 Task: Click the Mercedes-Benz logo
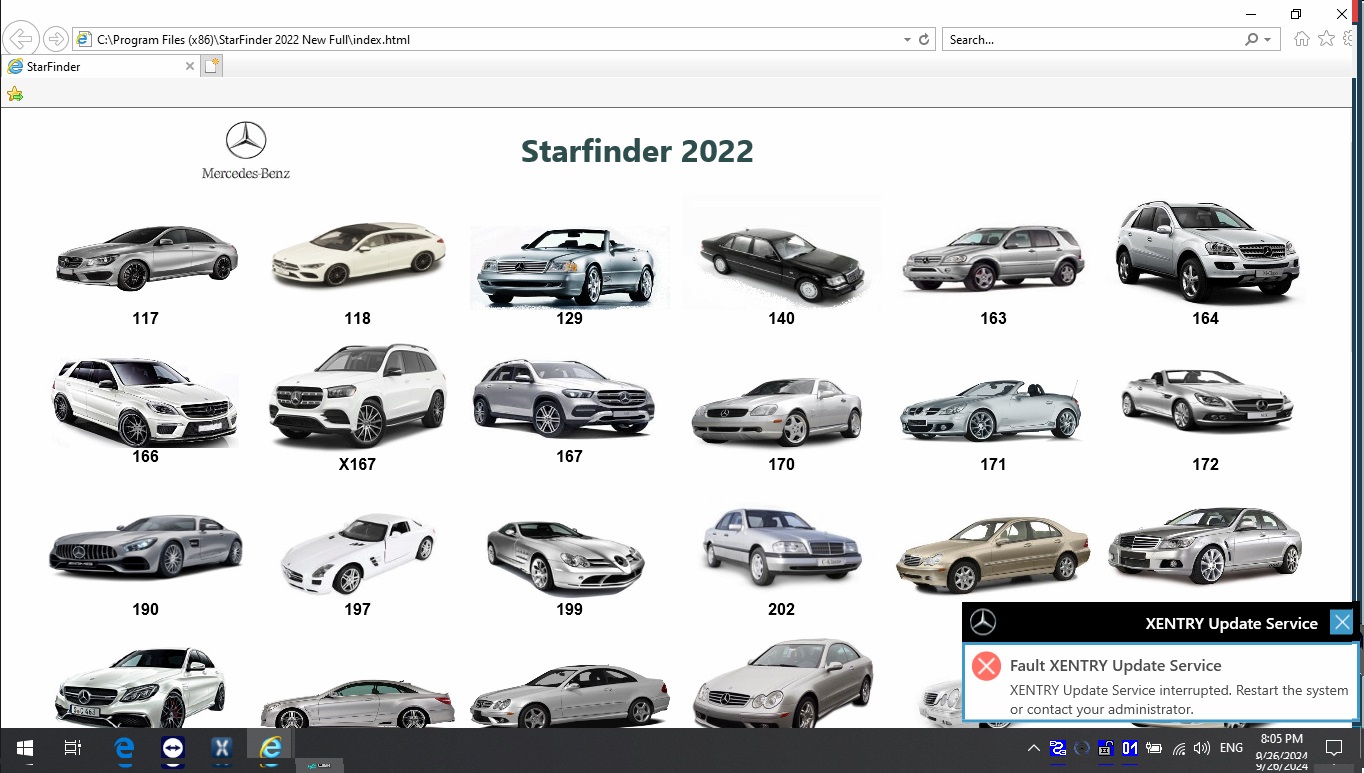245,150
